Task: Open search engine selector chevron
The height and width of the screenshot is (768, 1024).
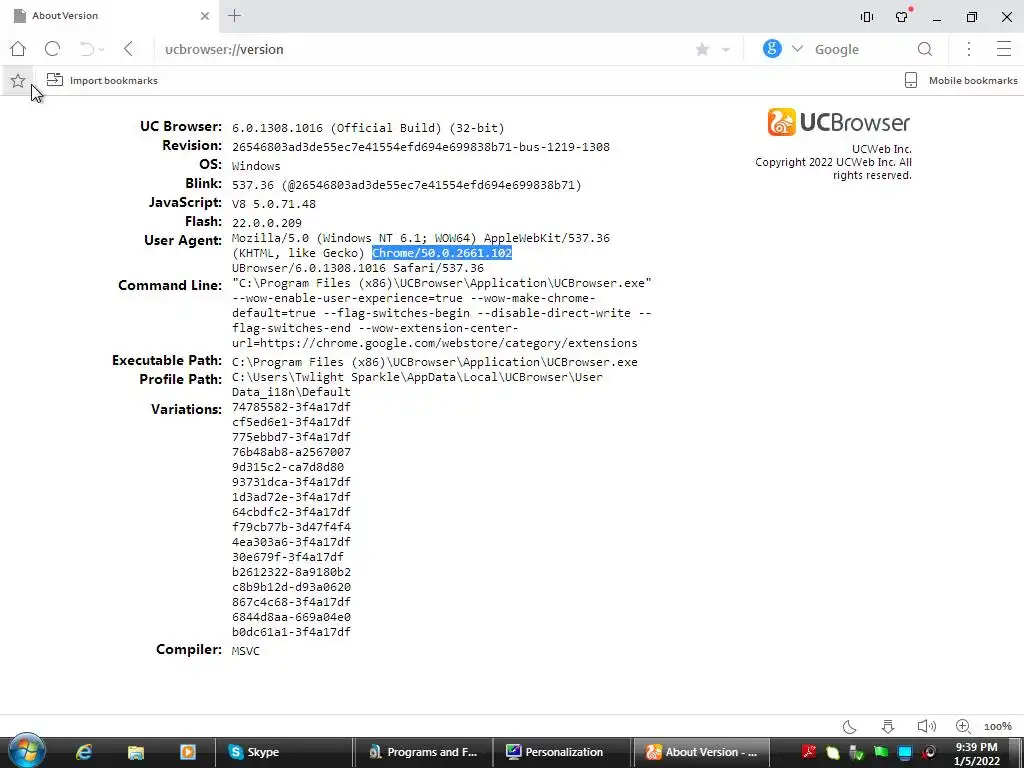Action: click(x=797, y=49)
